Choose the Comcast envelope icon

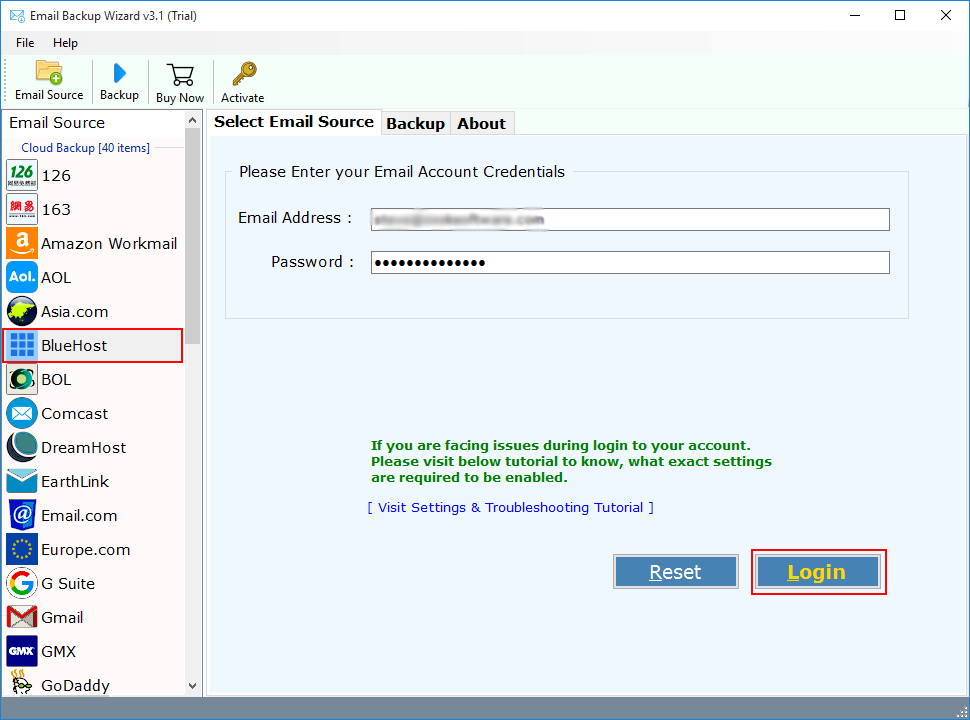pyautogui.click(x=22, y=413)
